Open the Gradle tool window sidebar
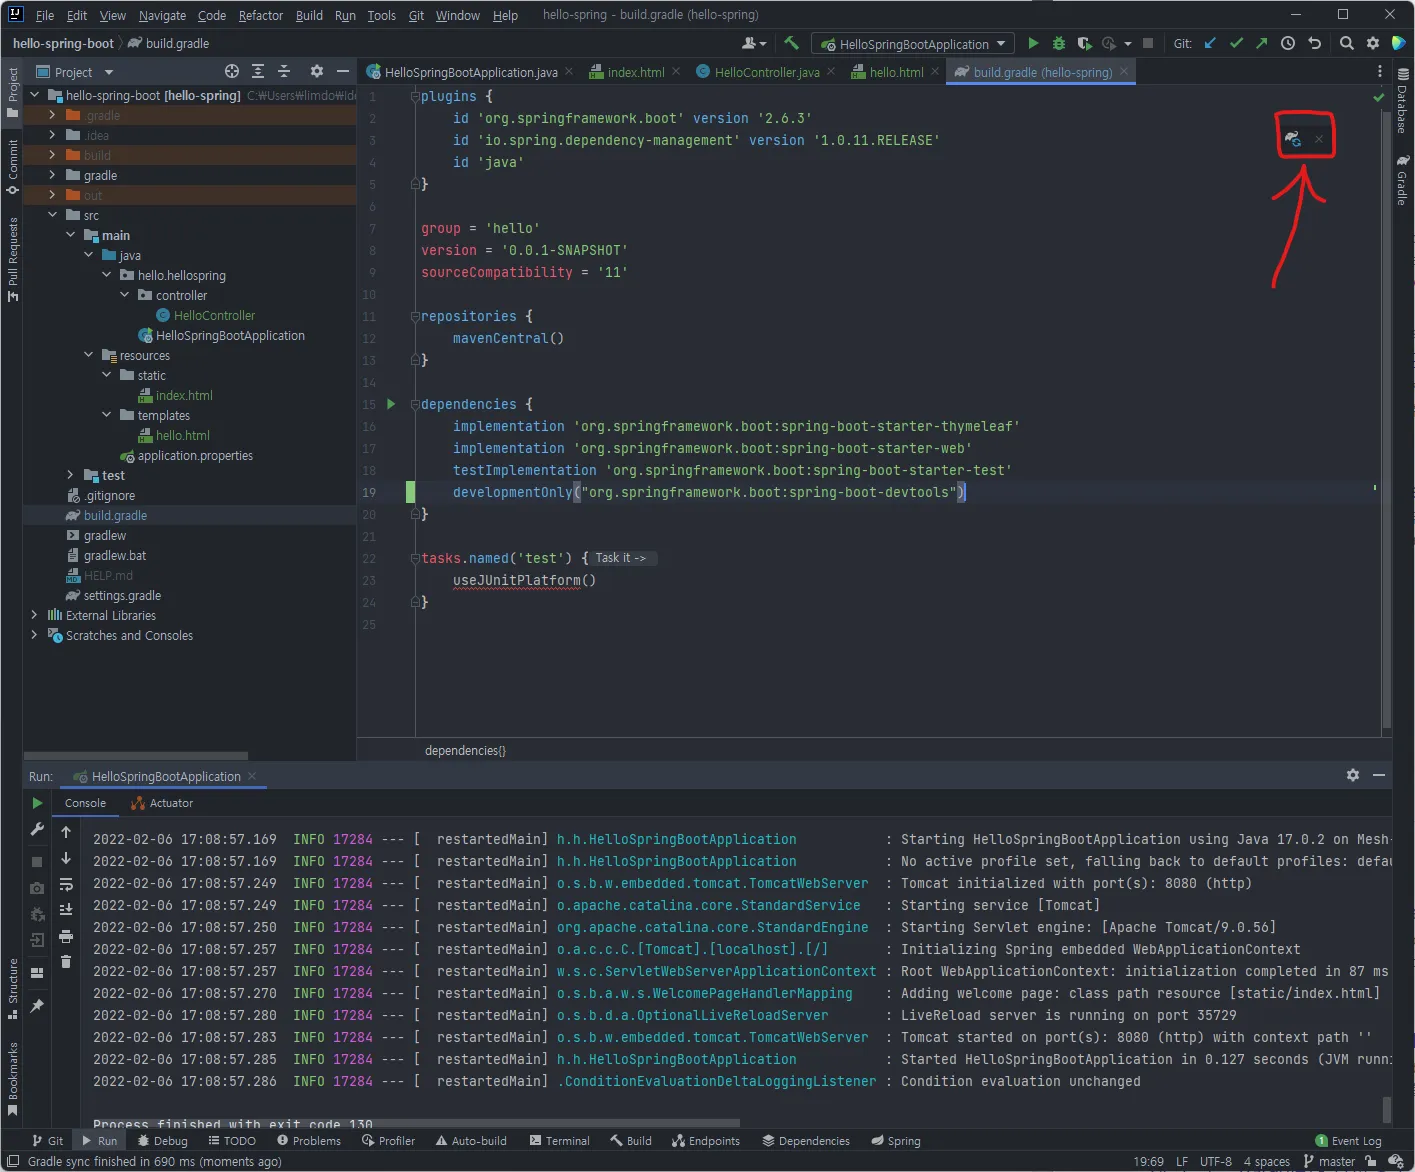This screenshot has width=1415, height=1172. [x=1403, y=180]
